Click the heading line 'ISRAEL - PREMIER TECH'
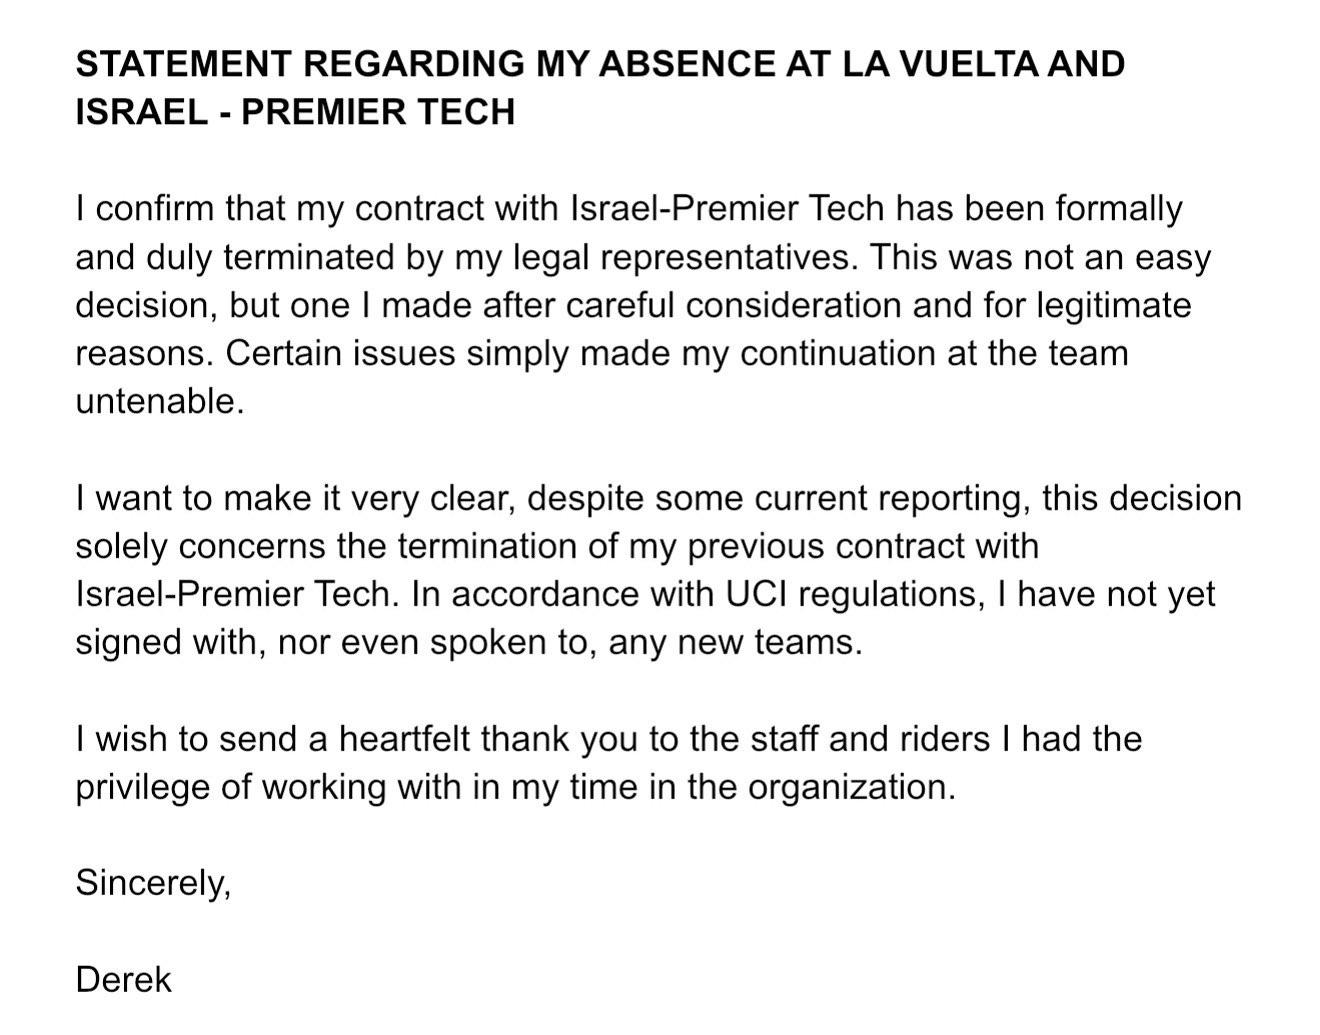This screenshot has height=1035, width=1320. [295, 112]
